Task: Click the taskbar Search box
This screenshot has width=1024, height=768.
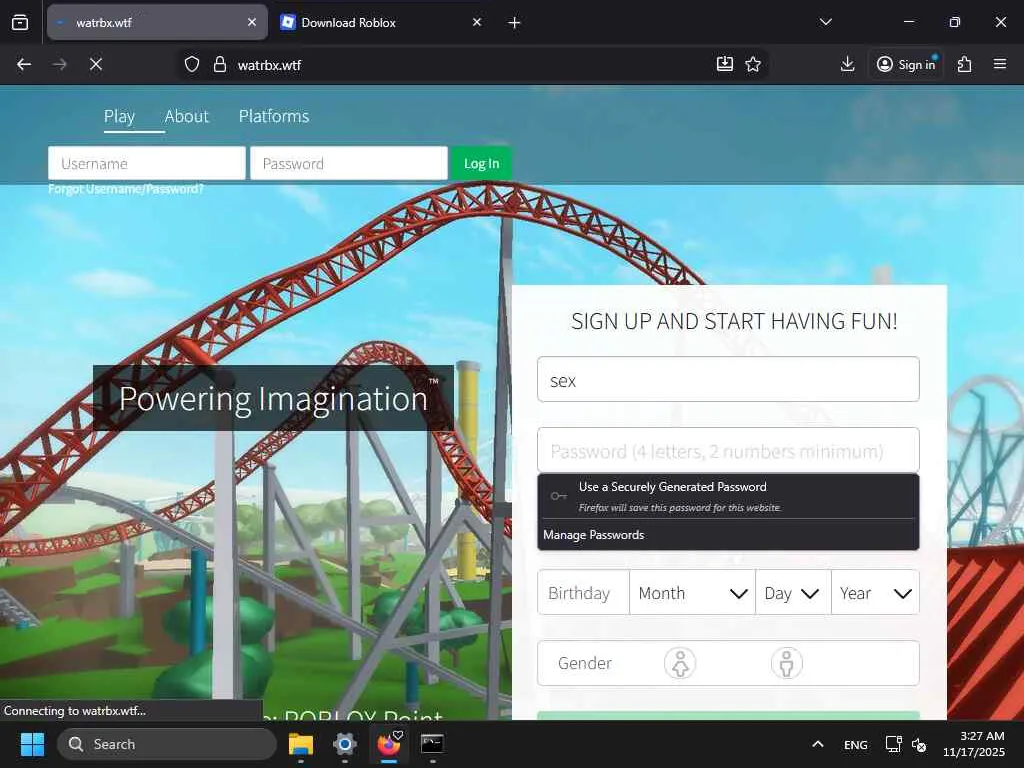Action: coord(167,744)
